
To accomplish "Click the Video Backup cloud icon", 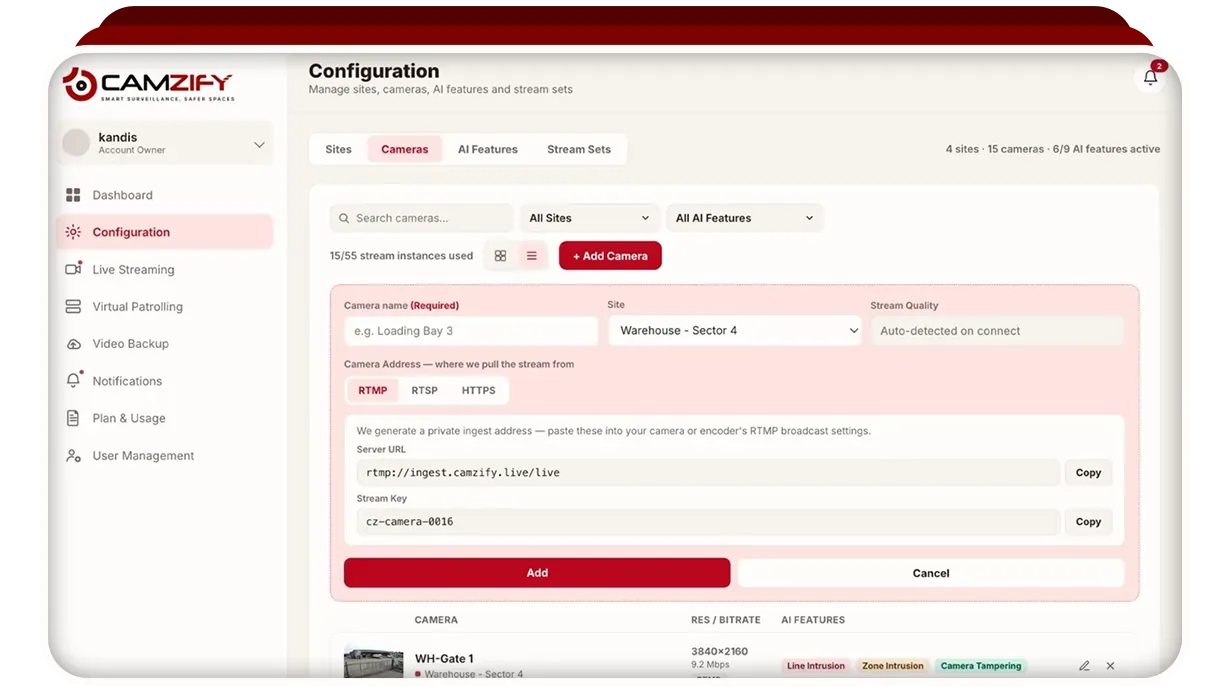I will (73, 344).
